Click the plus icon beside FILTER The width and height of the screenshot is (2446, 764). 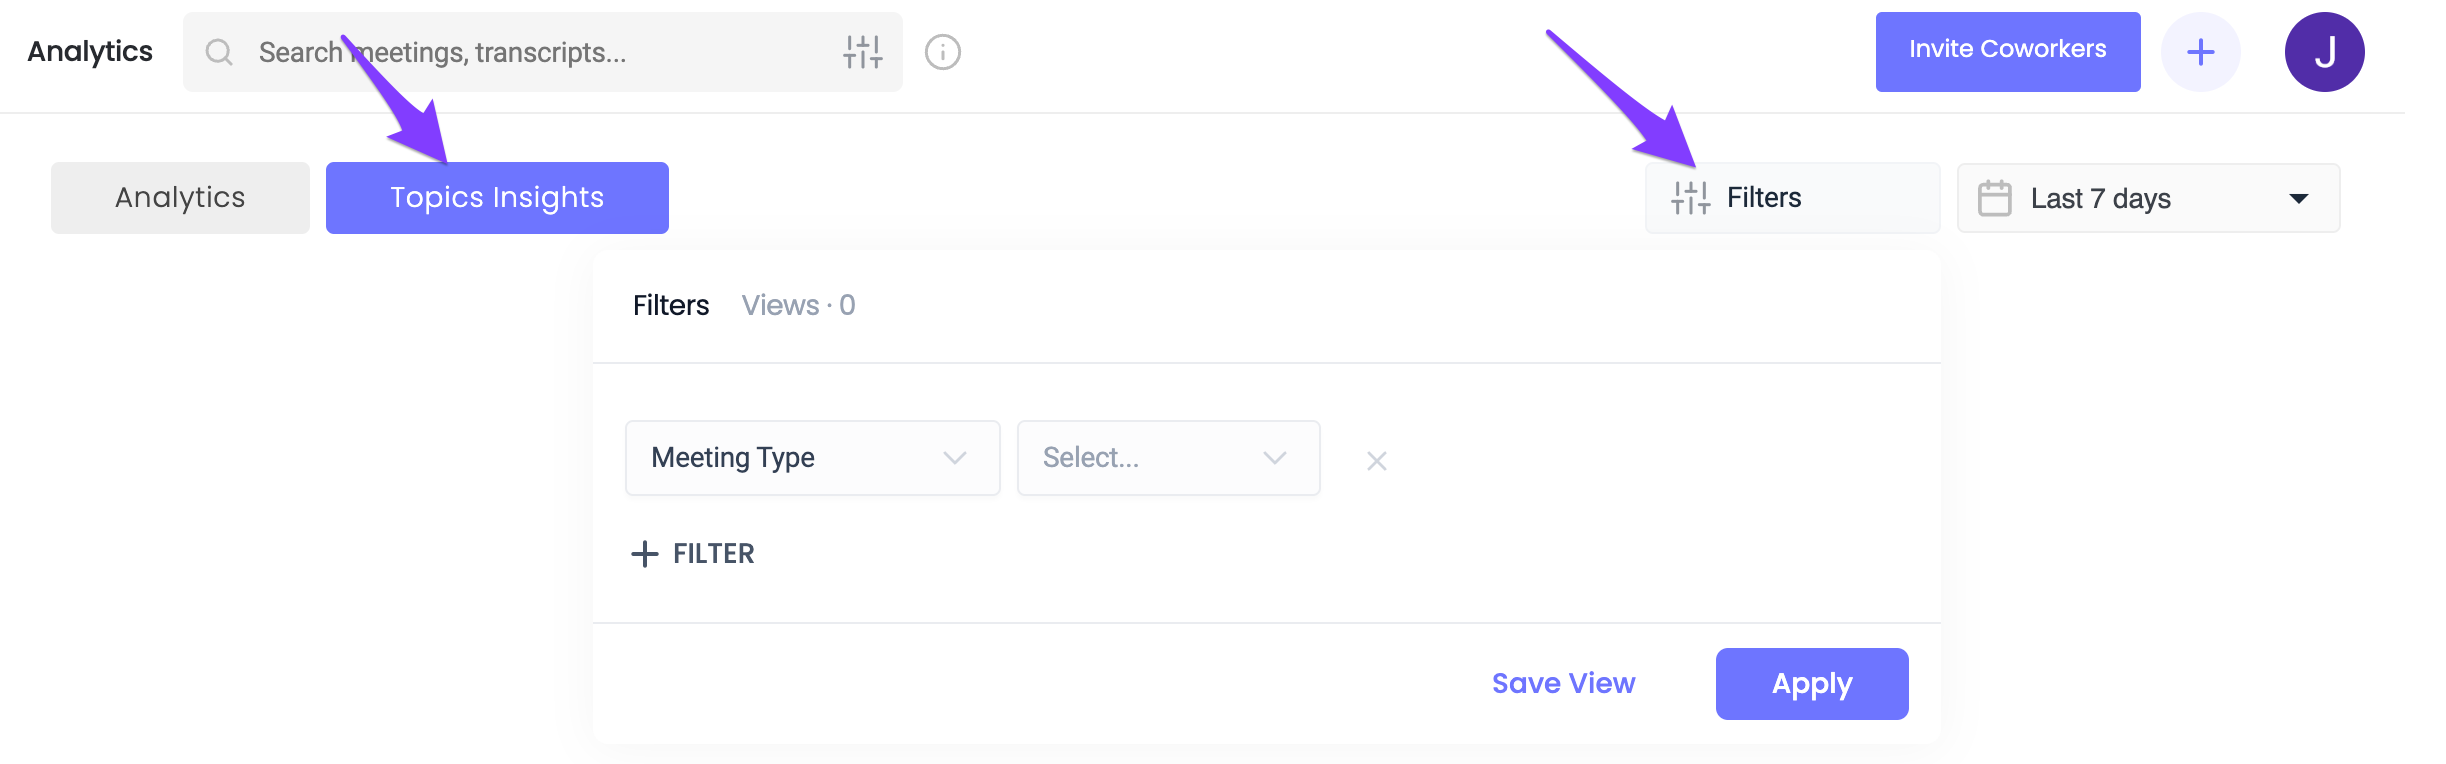pos(645,554)
